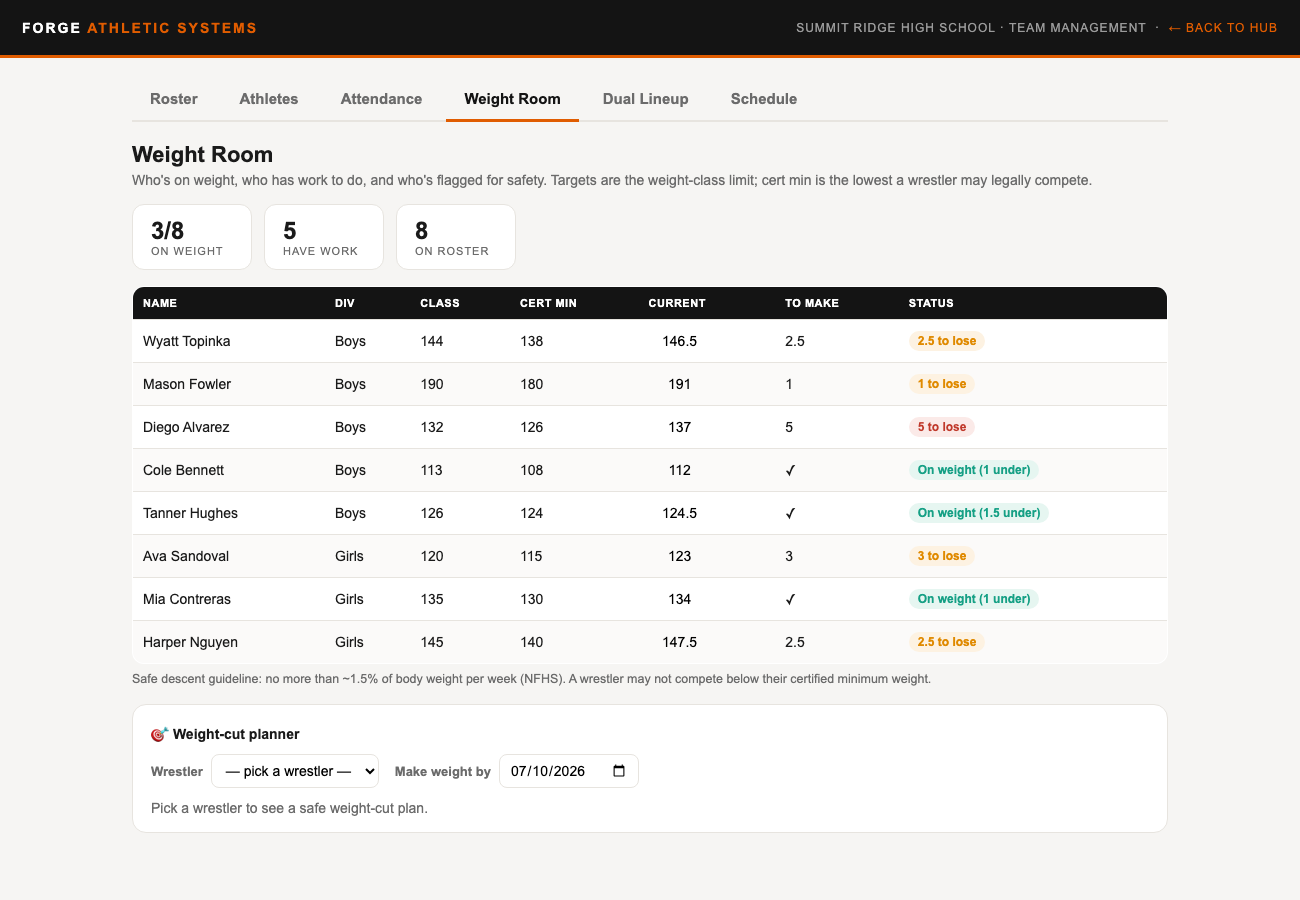
Task: Click the Forge Athletic Systems logo
Action: click(140, 28)
